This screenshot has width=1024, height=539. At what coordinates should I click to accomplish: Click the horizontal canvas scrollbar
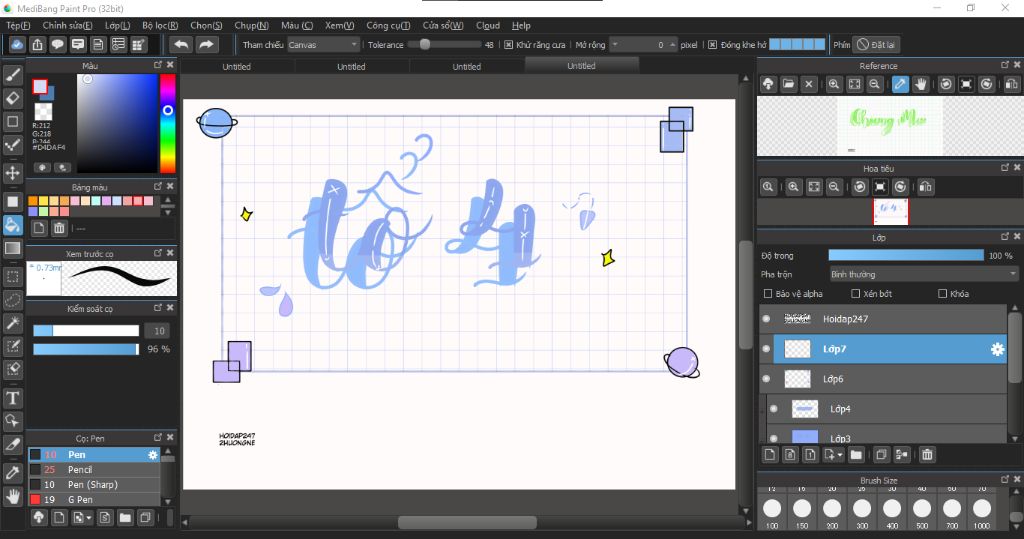tap(468, 523)
